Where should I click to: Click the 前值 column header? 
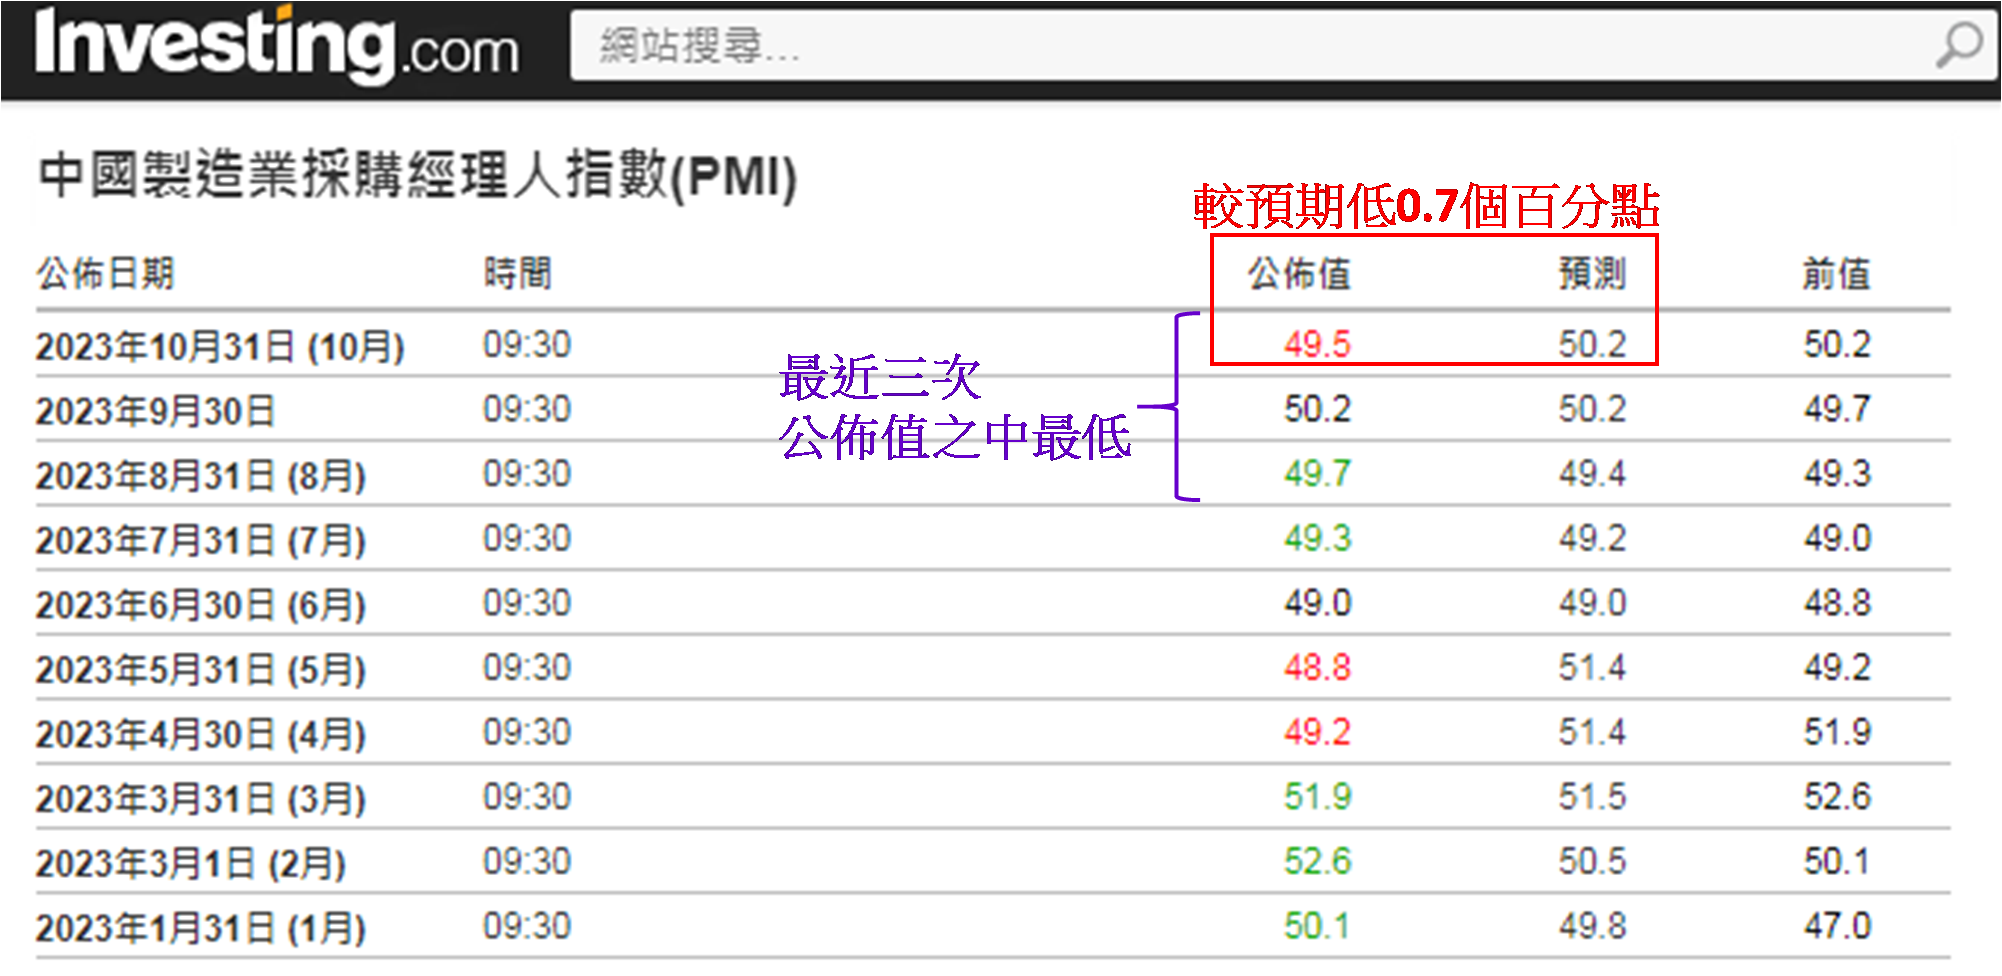[x=1836, y=273]
